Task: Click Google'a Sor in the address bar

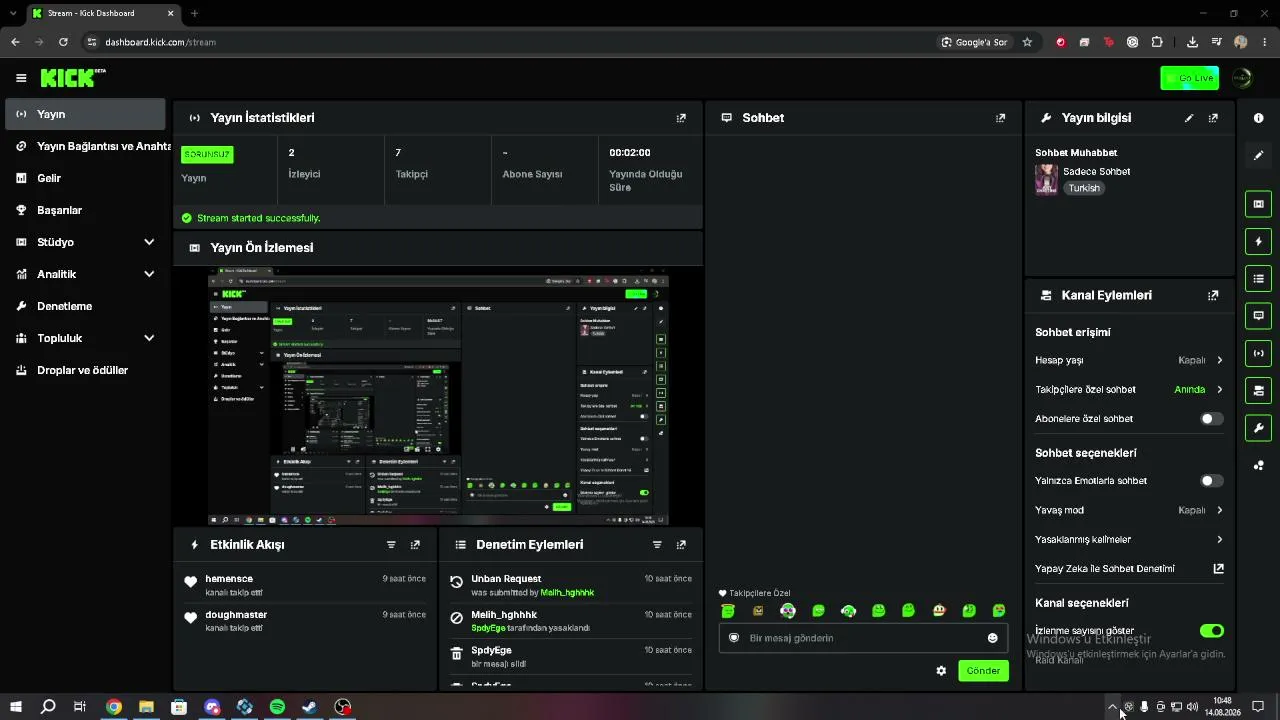Action: (973, 42)
